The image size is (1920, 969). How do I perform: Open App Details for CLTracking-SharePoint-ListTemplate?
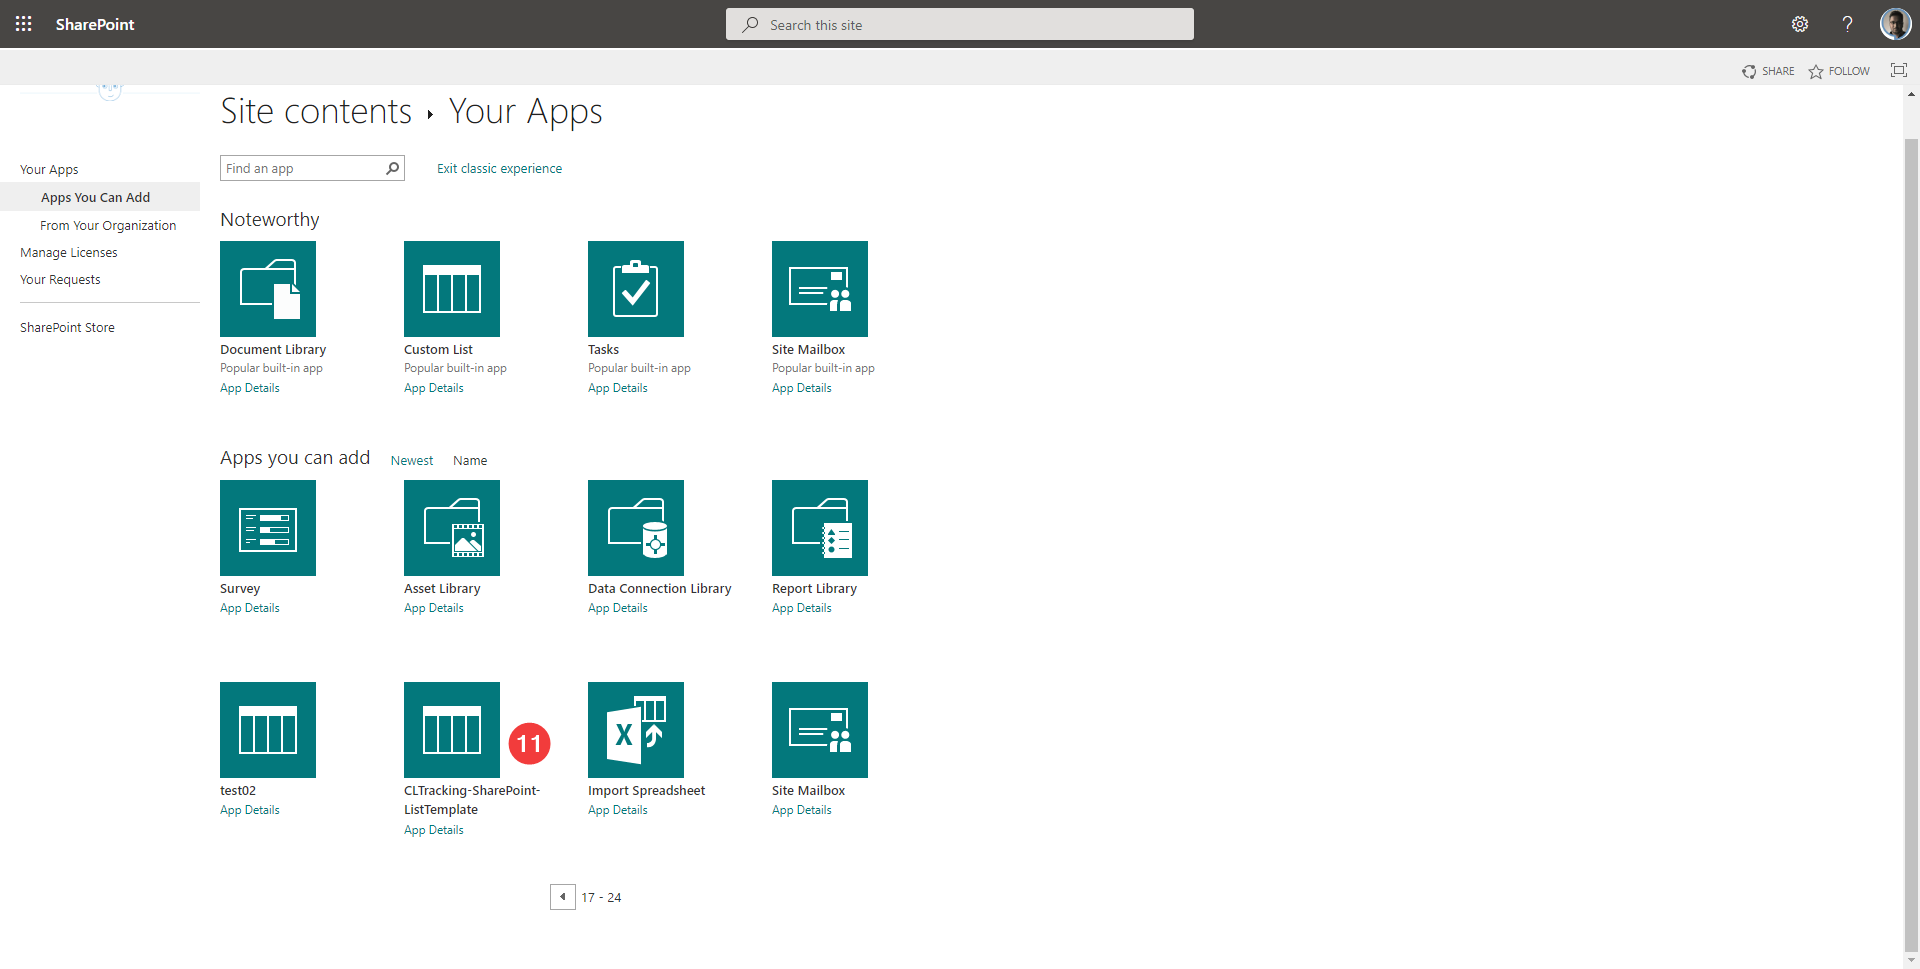[x=434, y=830]
